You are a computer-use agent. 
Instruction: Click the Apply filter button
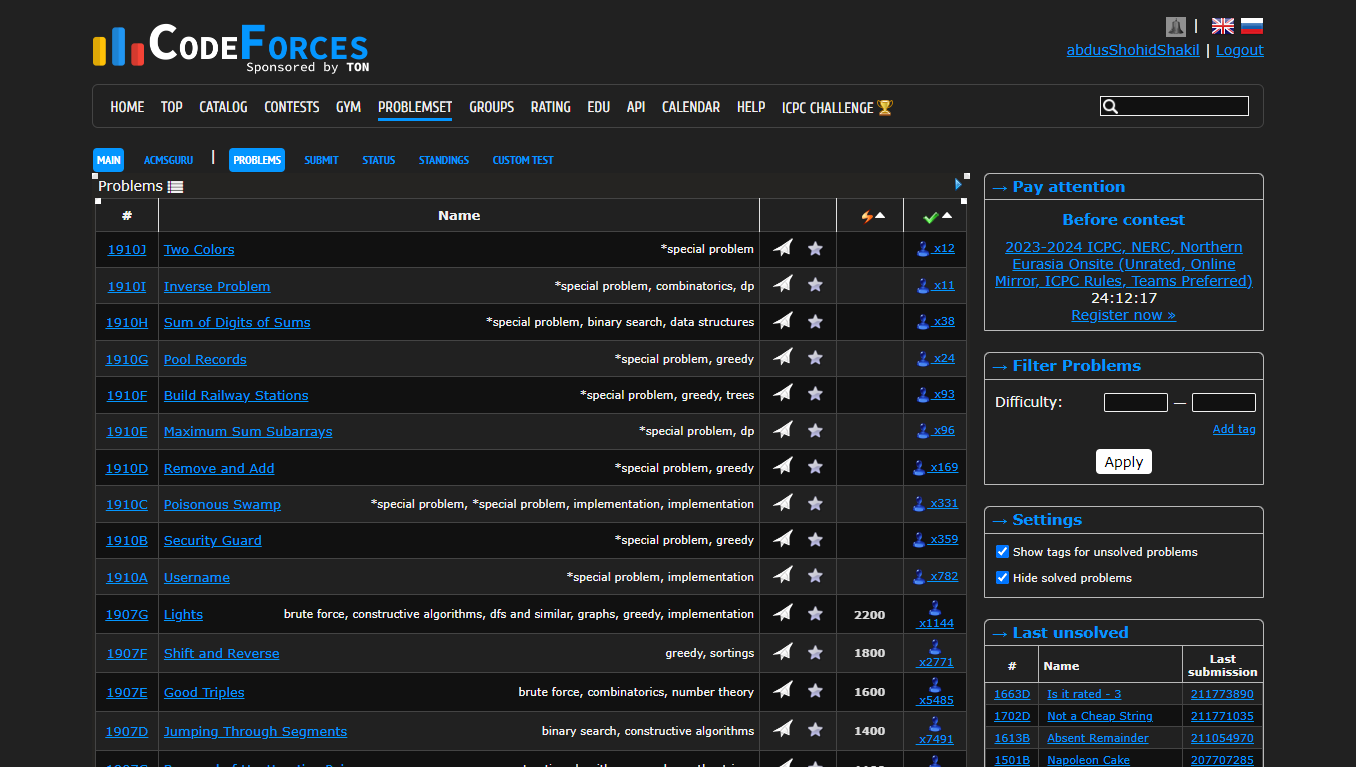pyautogui.click(x=1124, y=461)
